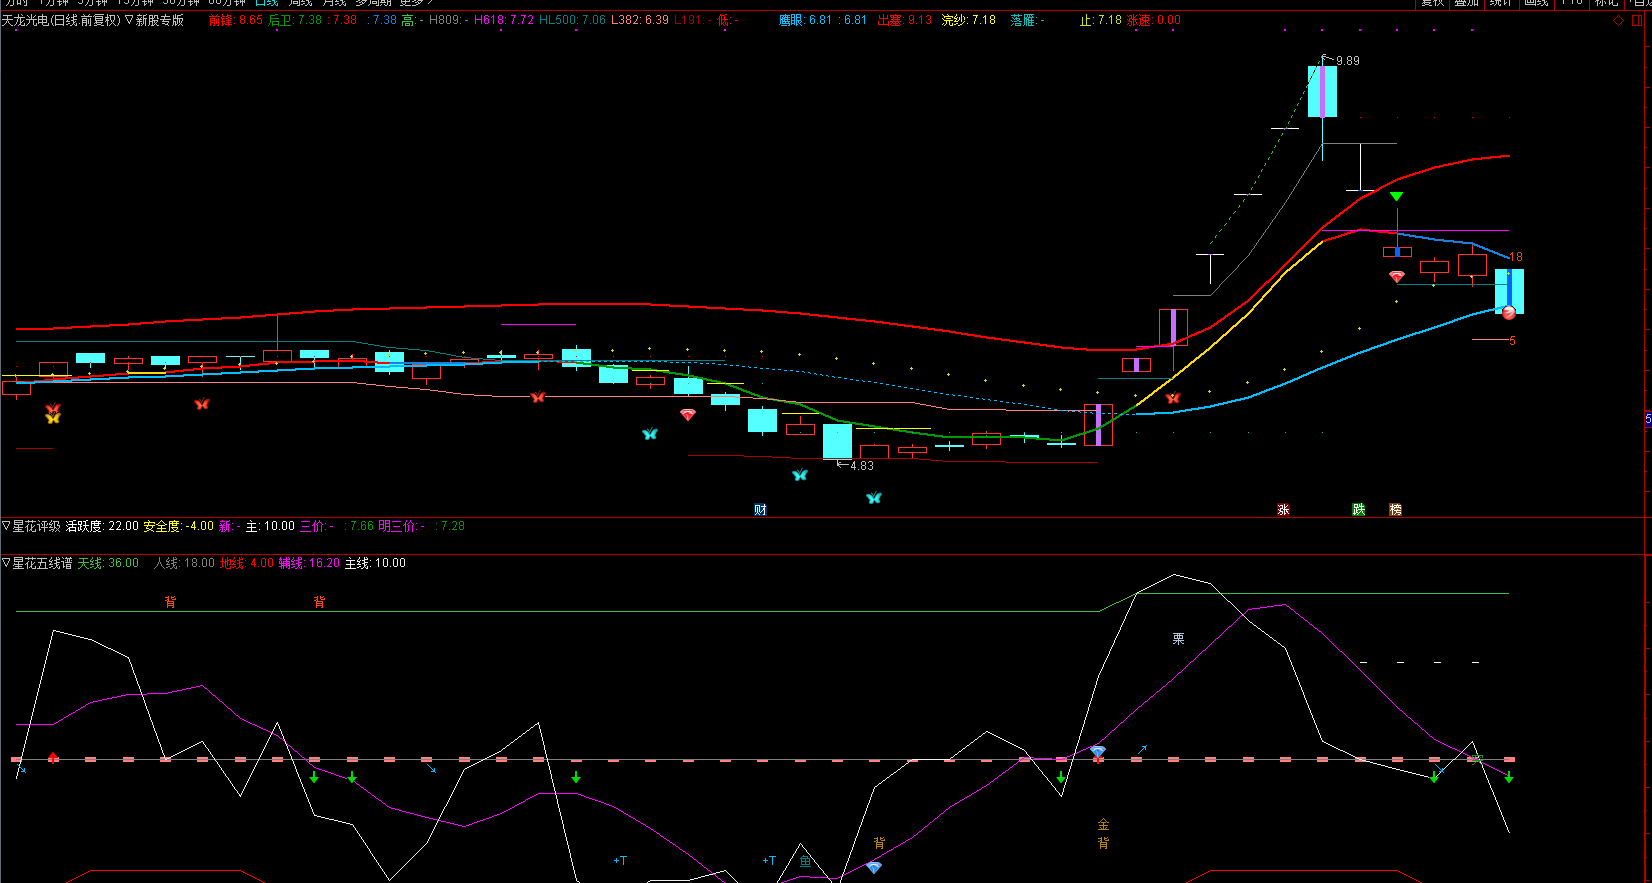Click the blue gem at the lower panel bottom
Screen dimensions: 1652x883
(874, 868)
